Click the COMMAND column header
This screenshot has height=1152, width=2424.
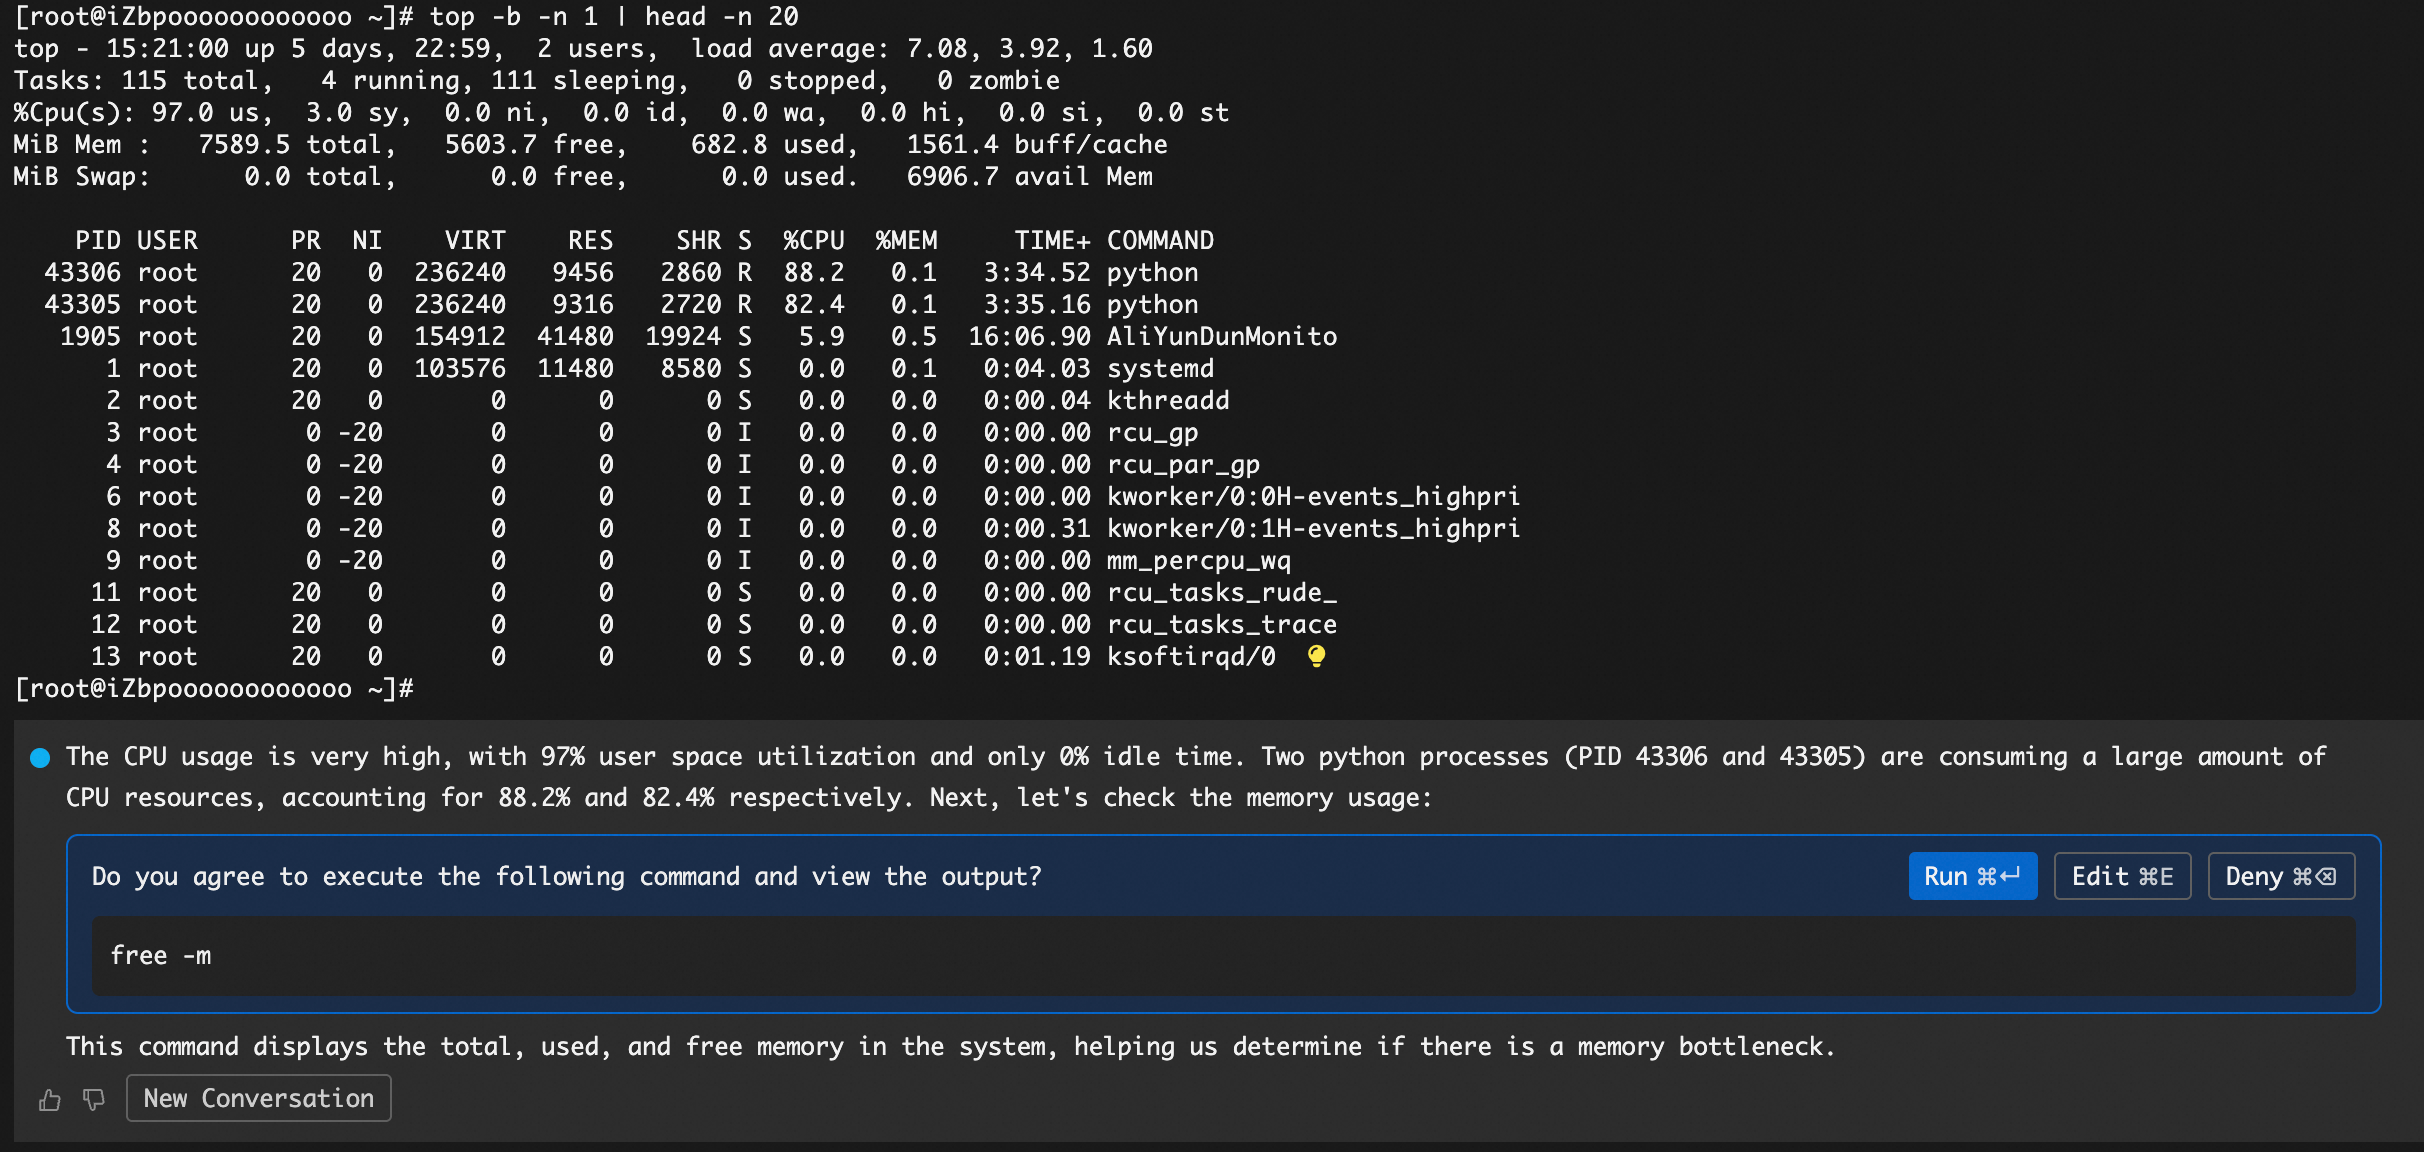[1160, 240]
